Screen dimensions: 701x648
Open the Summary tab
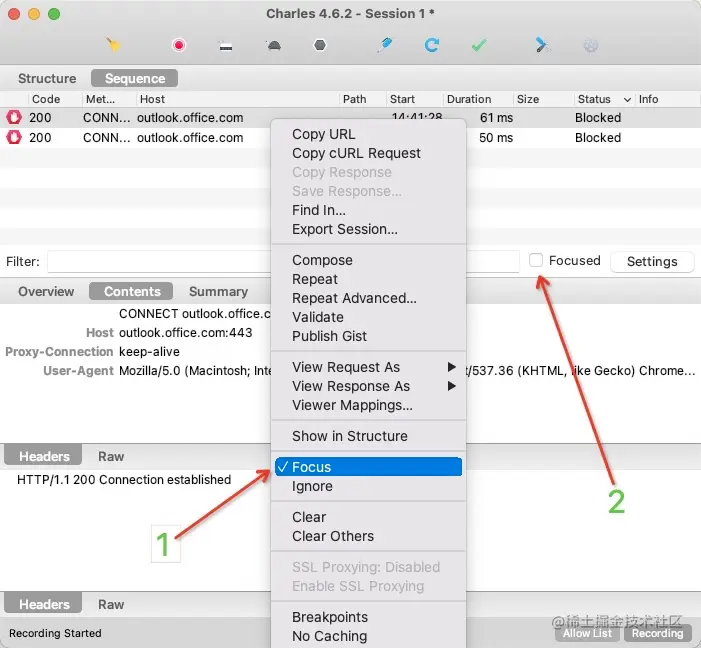218,292
